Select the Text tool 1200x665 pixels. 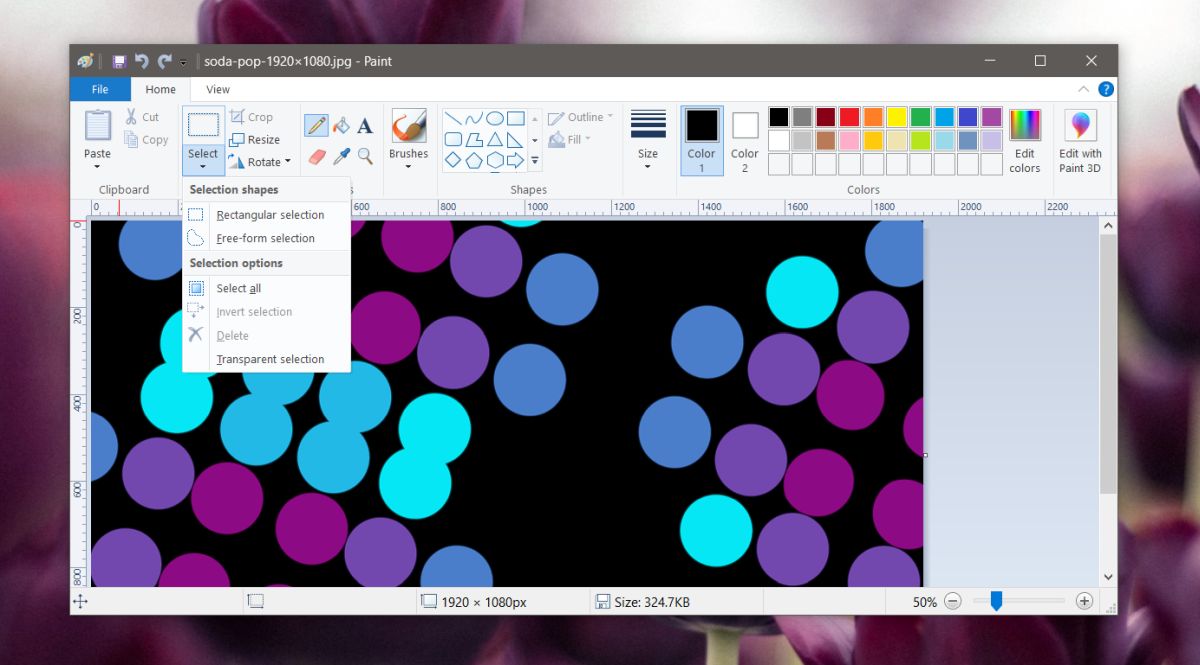click(365, 126)
